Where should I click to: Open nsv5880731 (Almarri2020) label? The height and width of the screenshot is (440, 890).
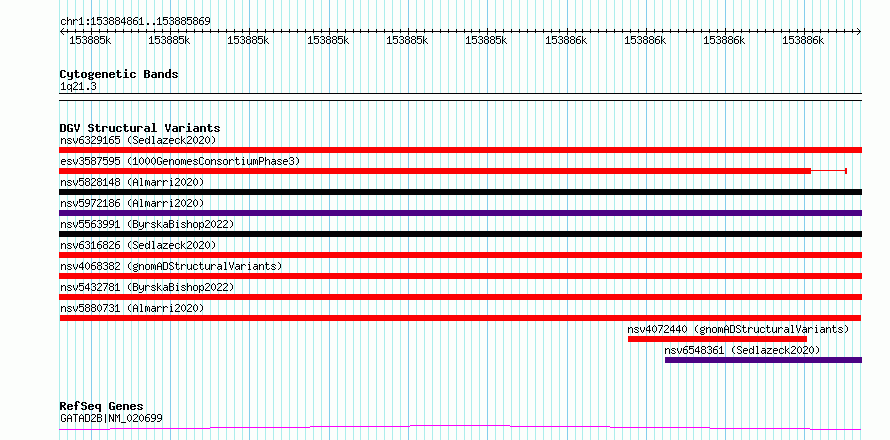132,308
